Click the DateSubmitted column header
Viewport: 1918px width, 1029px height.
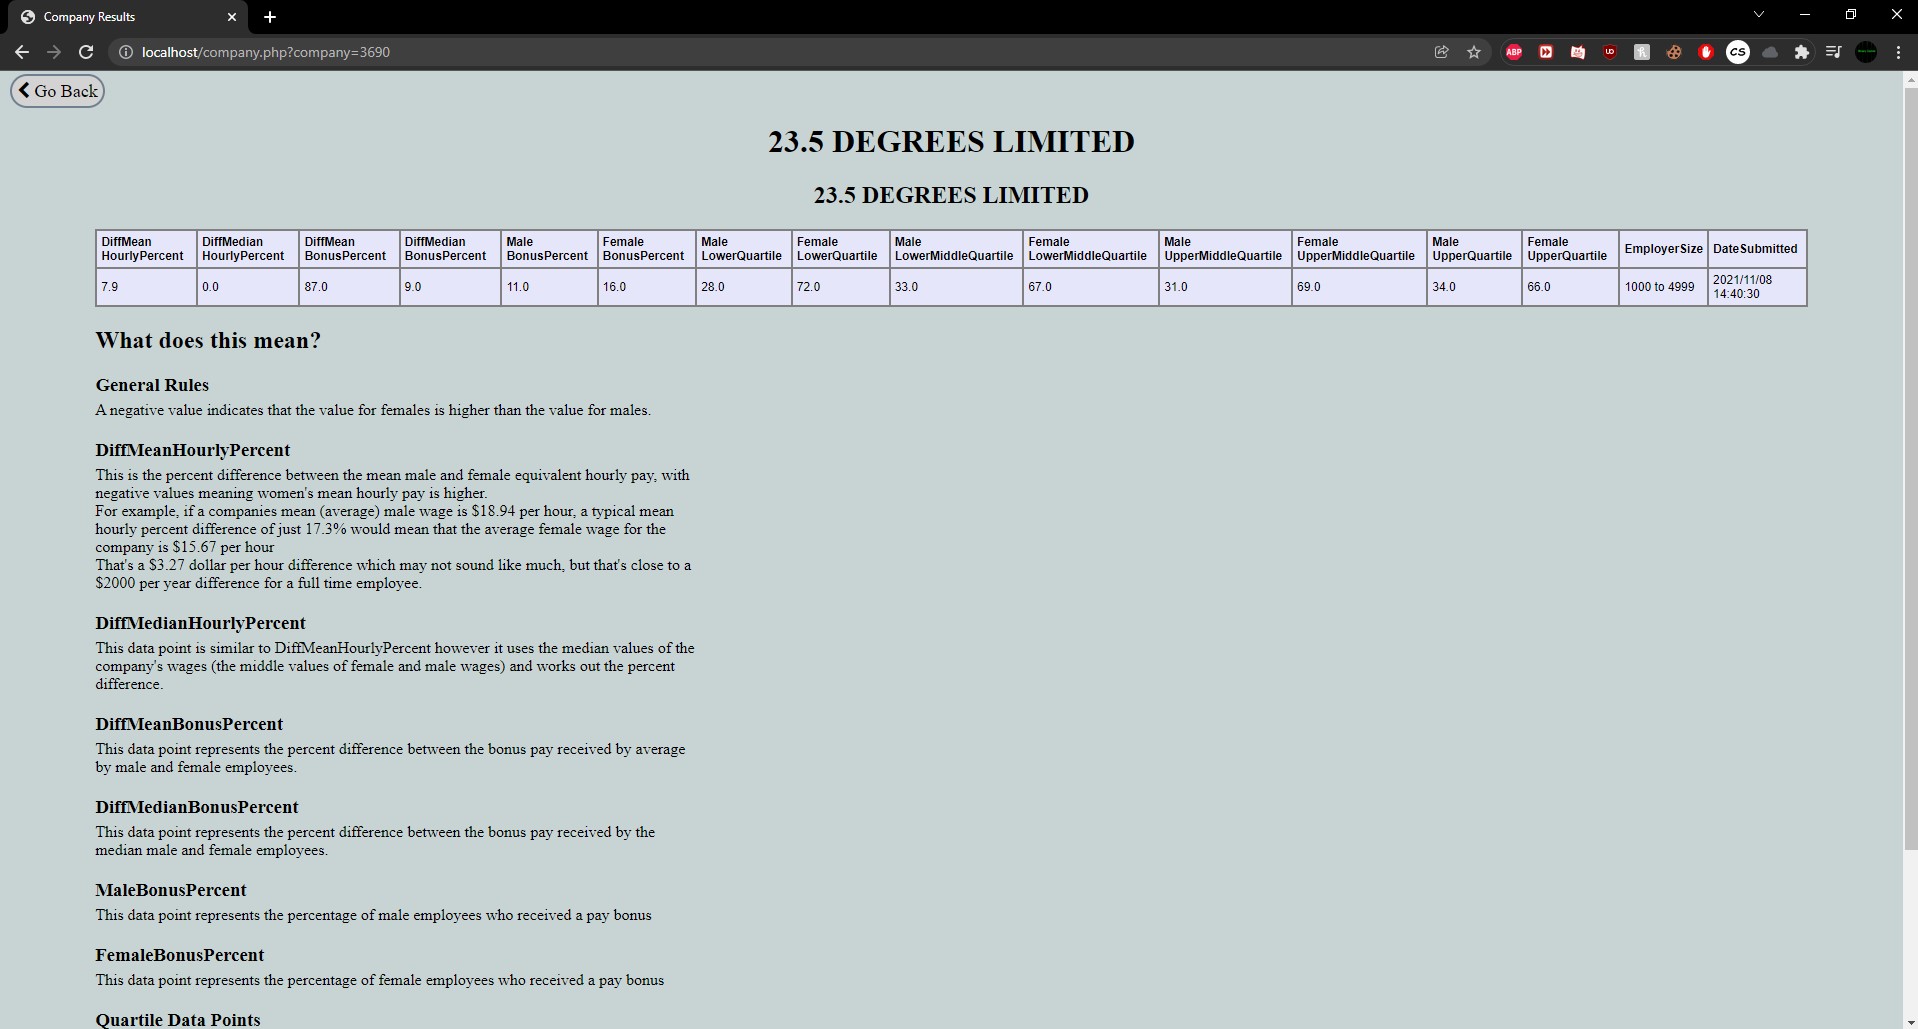(1757, 249)
